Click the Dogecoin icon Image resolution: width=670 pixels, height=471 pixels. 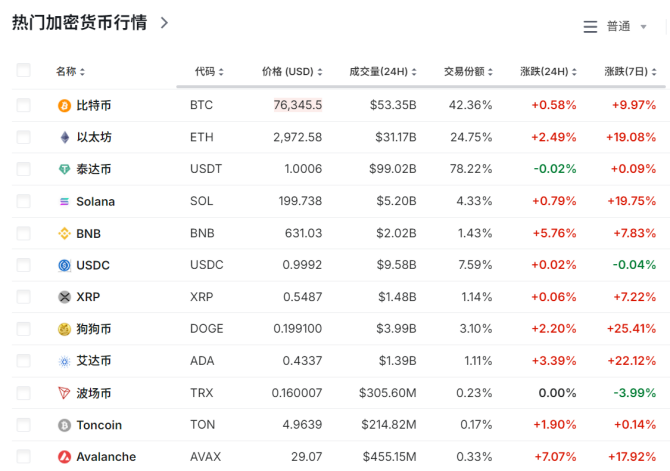[x=65, y=329]
